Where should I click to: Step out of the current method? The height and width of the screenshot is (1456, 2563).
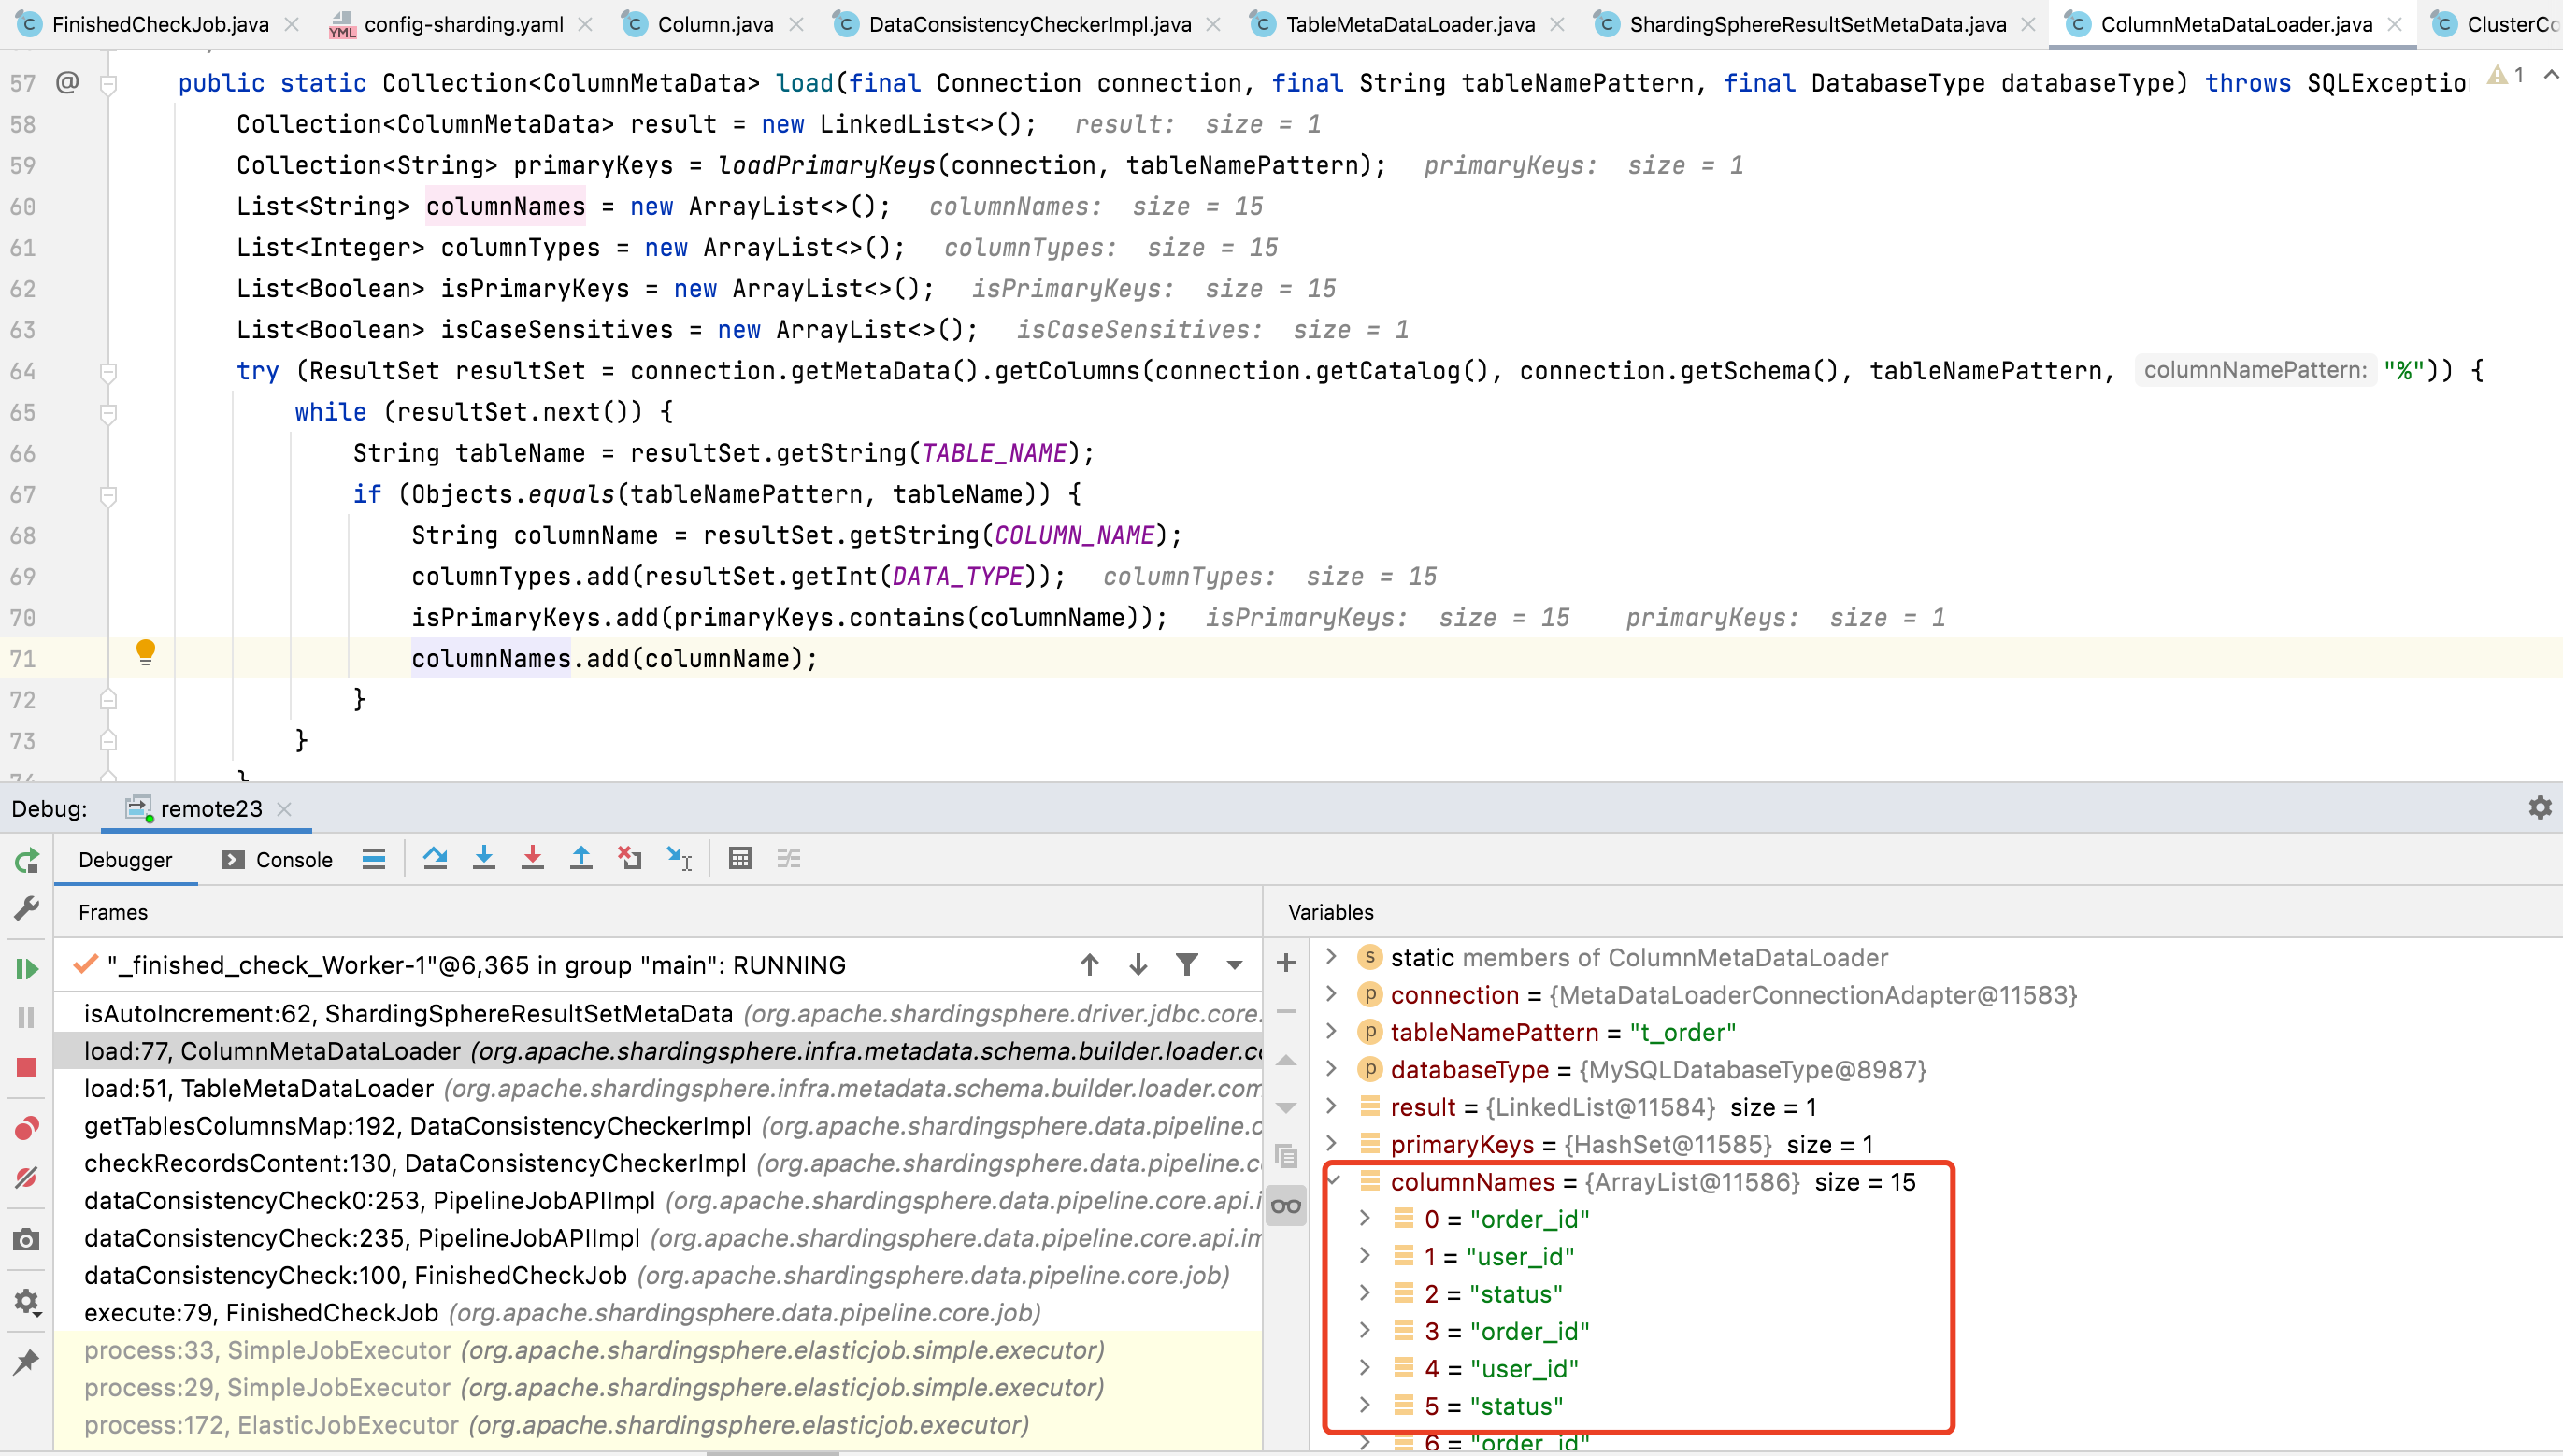tap(580, 858)
